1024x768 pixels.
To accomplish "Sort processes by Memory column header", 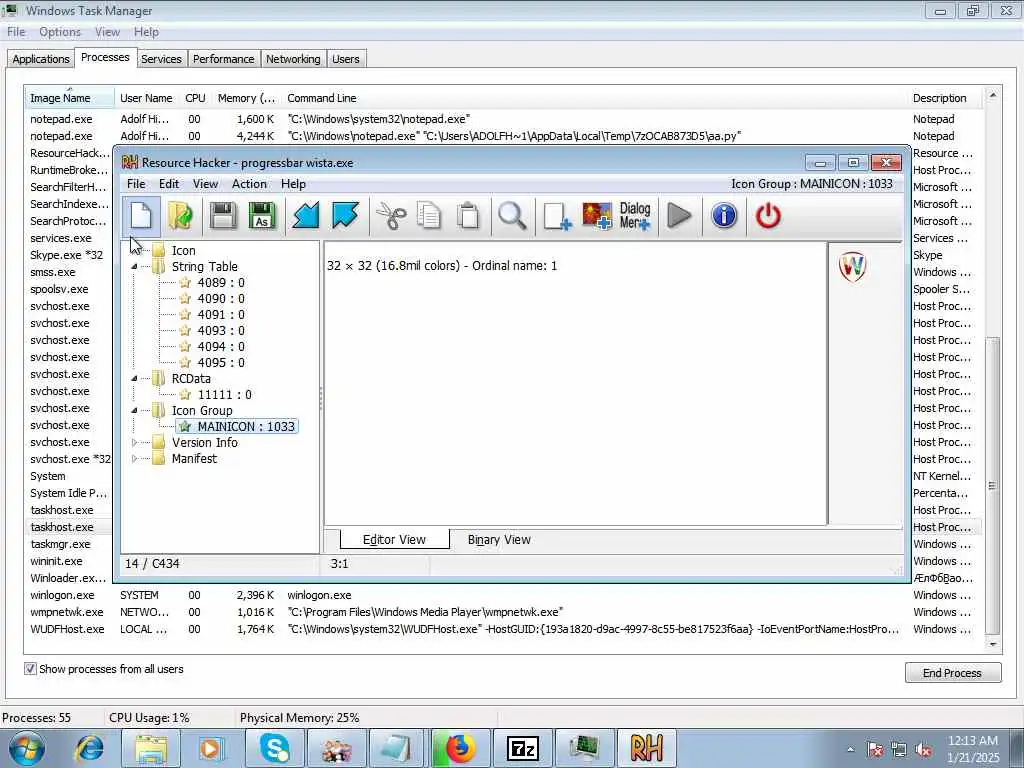I will (246, 98).
